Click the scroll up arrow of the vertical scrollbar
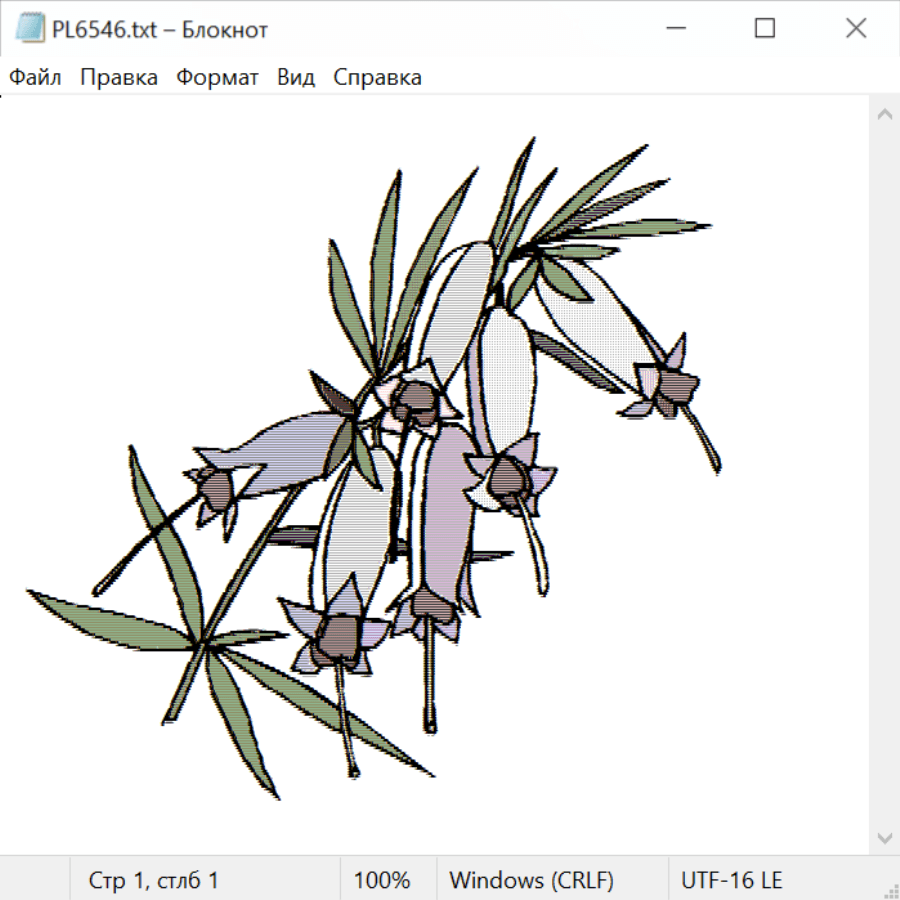Viewport: 900px width, 900px height. pos(884,115)
